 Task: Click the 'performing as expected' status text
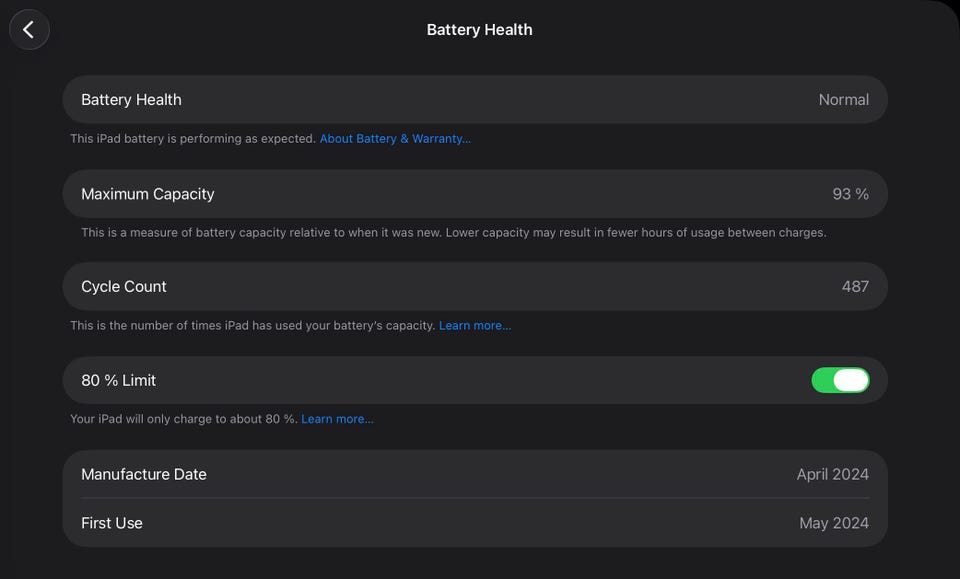[x=193, y=139]
